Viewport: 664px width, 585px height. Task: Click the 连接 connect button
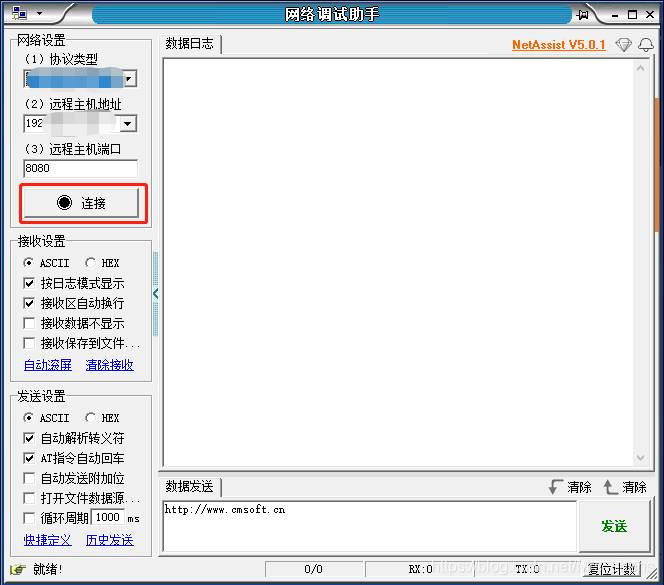pos(81,203)
